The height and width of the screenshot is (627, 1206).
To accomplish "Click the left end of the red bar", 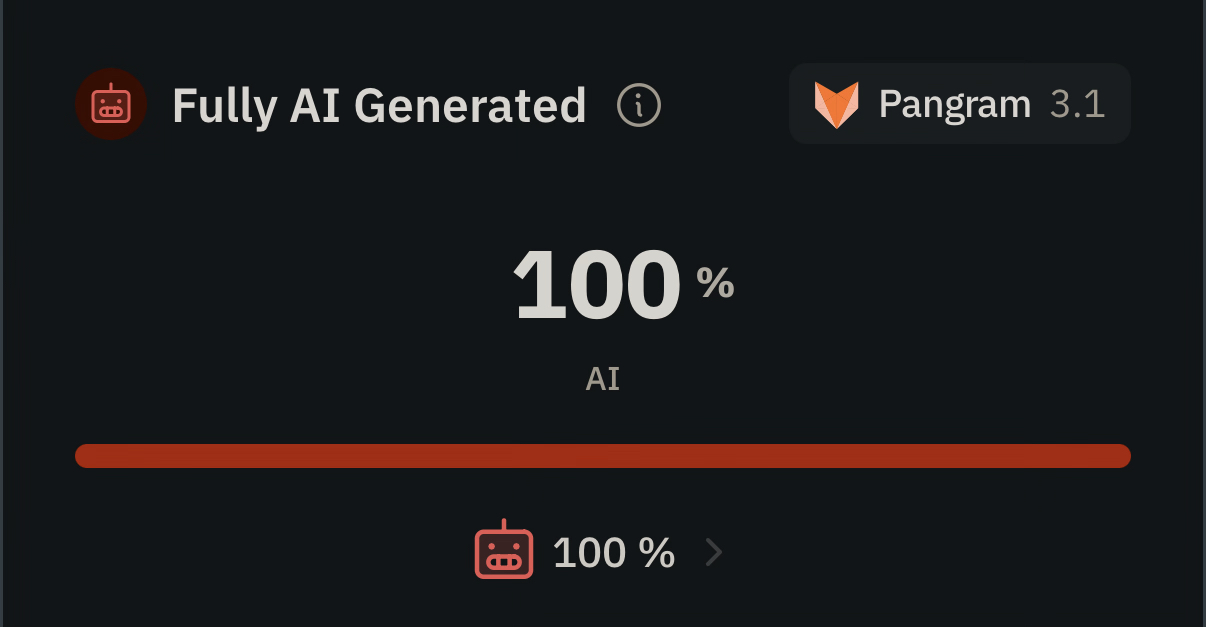I will coord(85,456).
